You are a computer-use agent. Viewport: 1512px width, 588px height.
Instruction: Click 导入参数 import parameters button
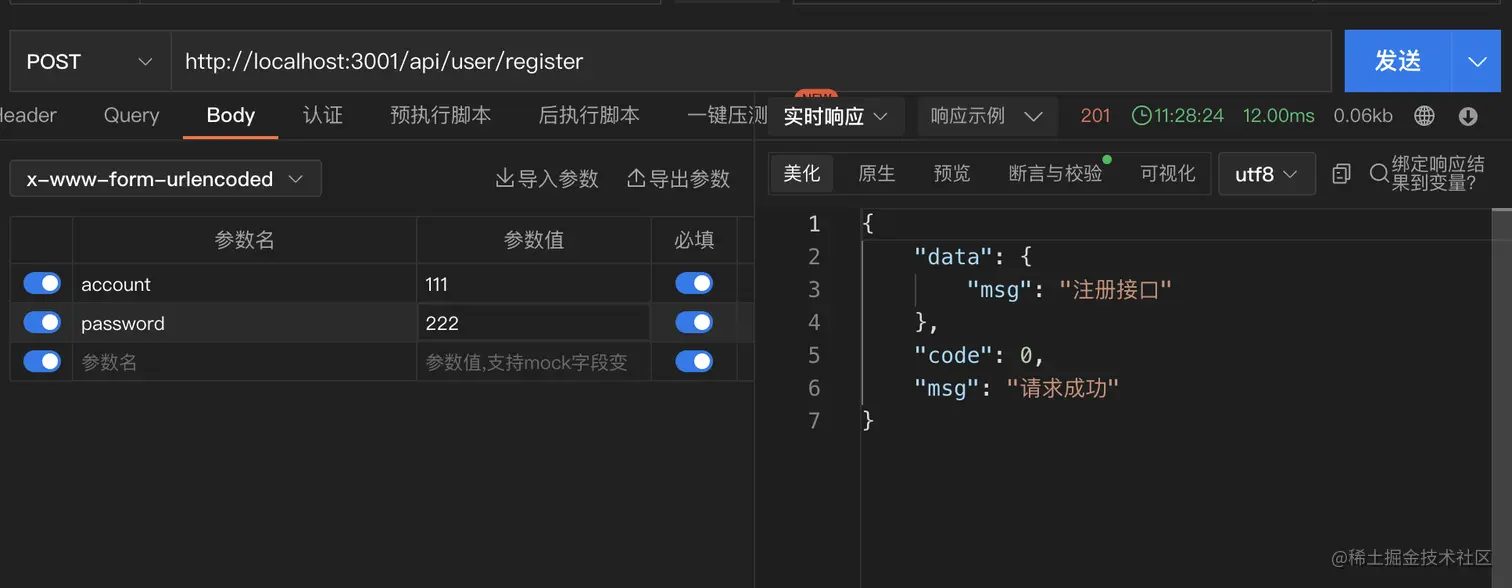547,179
